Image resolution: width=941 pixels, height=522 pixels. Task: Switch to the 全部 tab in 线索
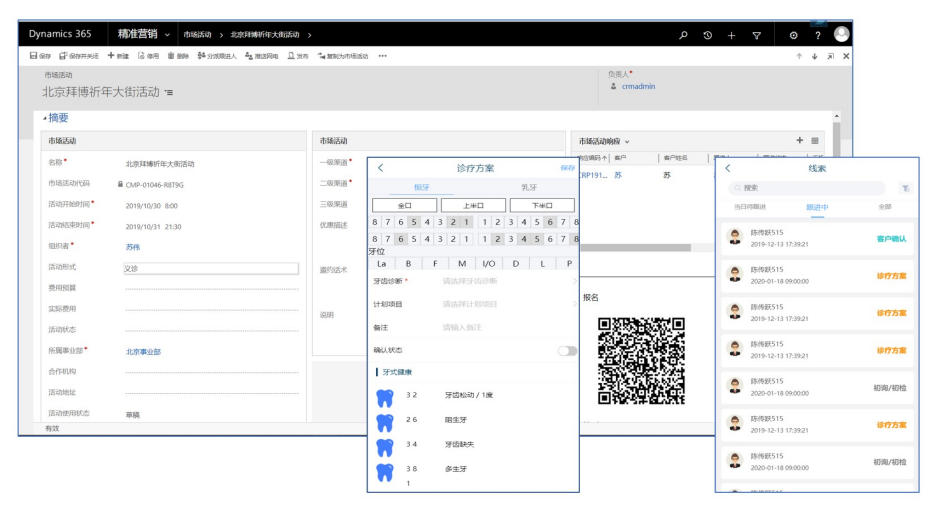point(883,207)
